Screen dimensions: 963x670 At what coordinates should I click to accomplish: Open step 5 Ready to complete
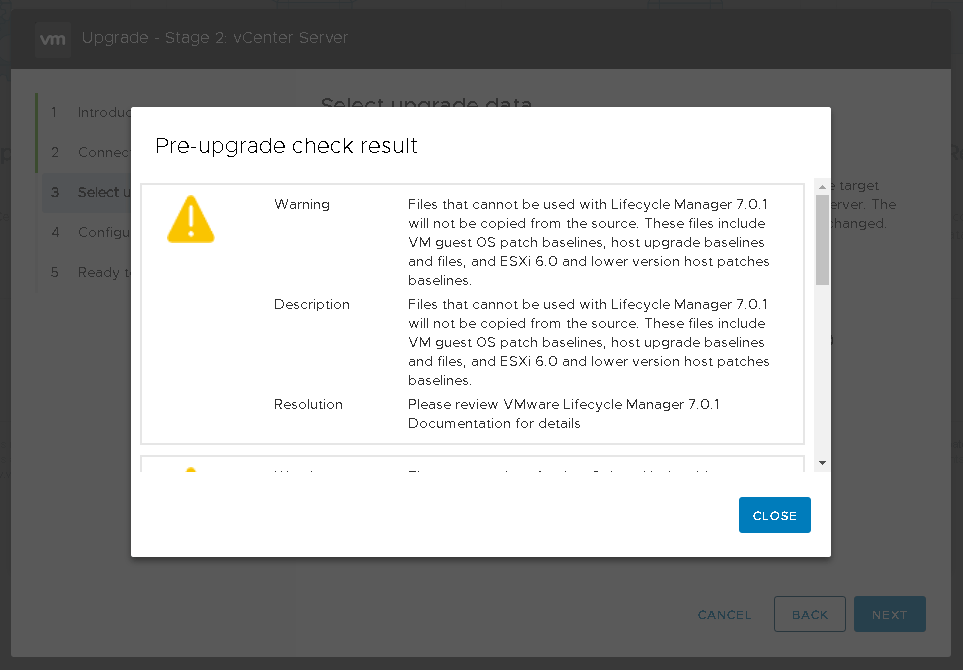[x=90, y=272]
